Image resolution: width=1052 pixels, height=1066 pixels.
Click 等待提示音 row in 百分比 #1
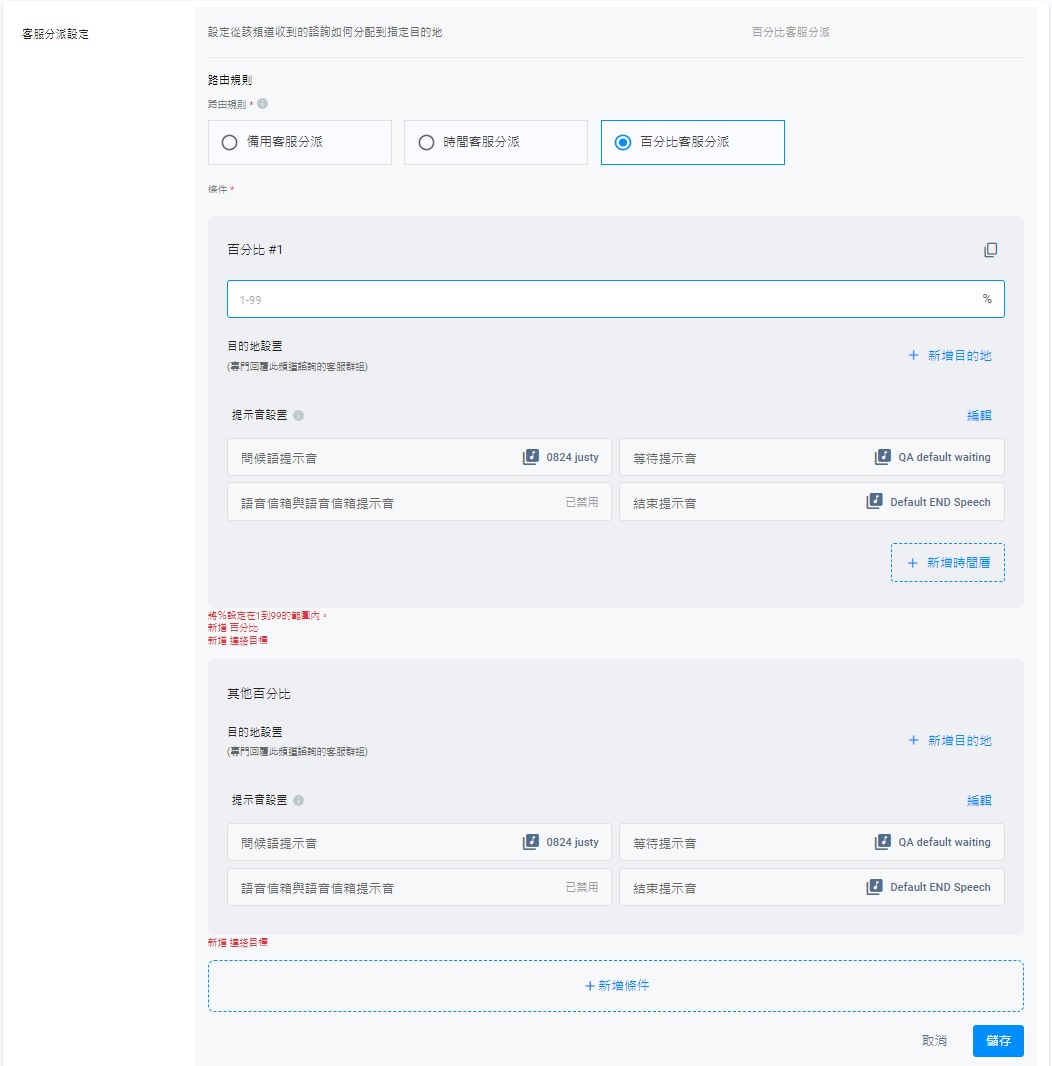tap(812, 457)
